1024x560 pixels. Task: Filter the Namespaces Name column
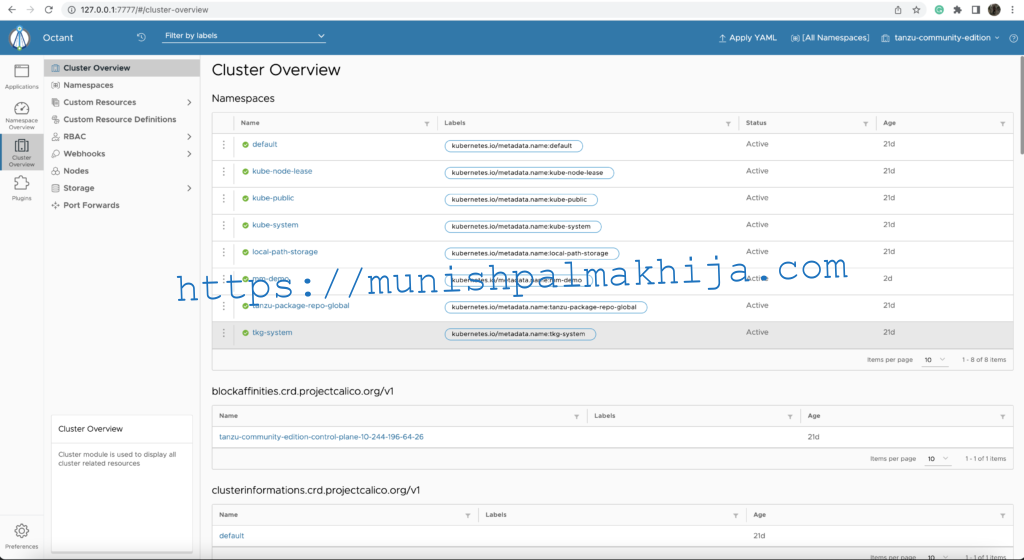(x=427, y=123)
